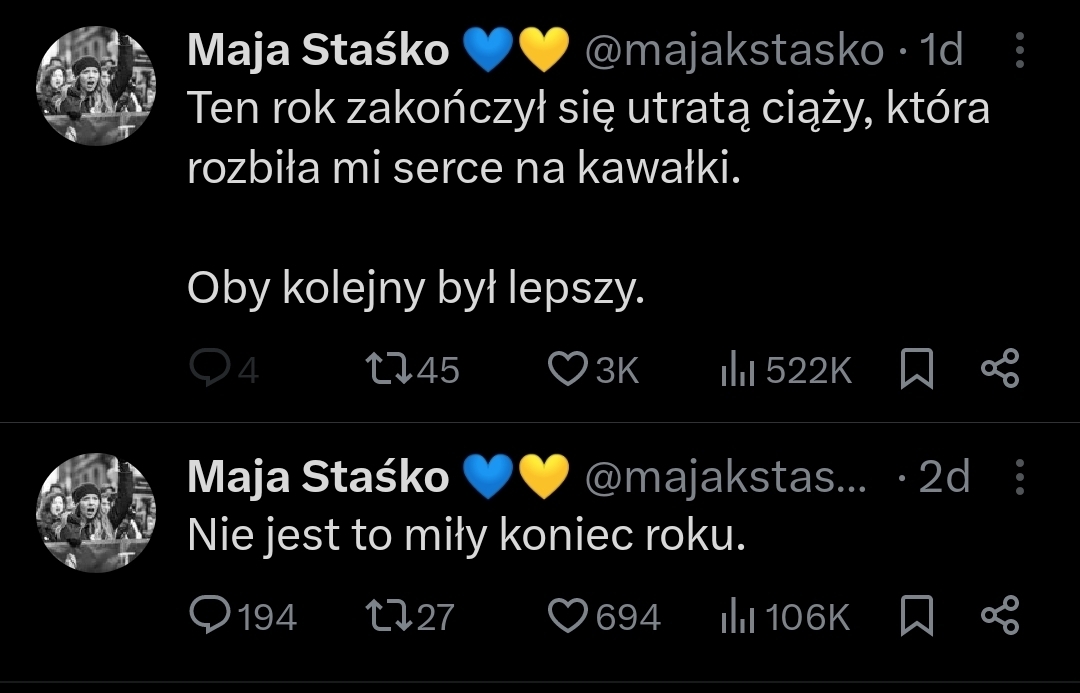Bookmark the 'Nie jest to miły' tweet
This screenshot has height=693, width=1080.
click(x=917, y=616)
